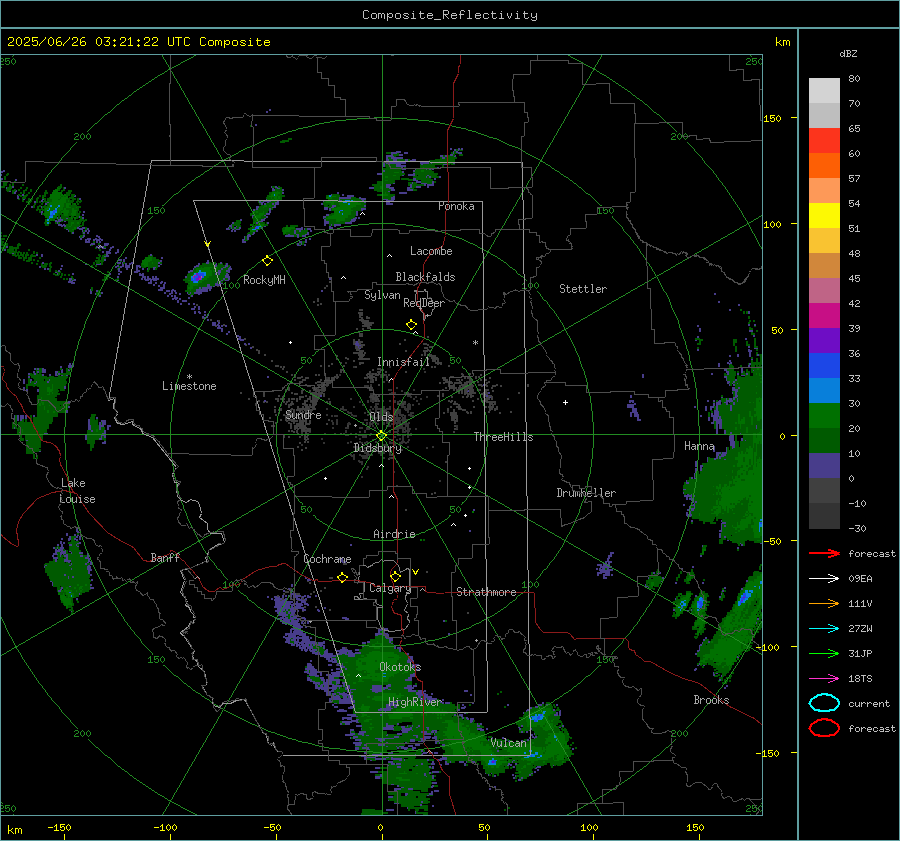Screen dimensions: 900x841
Task: Click the Banff town label
Action: [x=165, y=558]
